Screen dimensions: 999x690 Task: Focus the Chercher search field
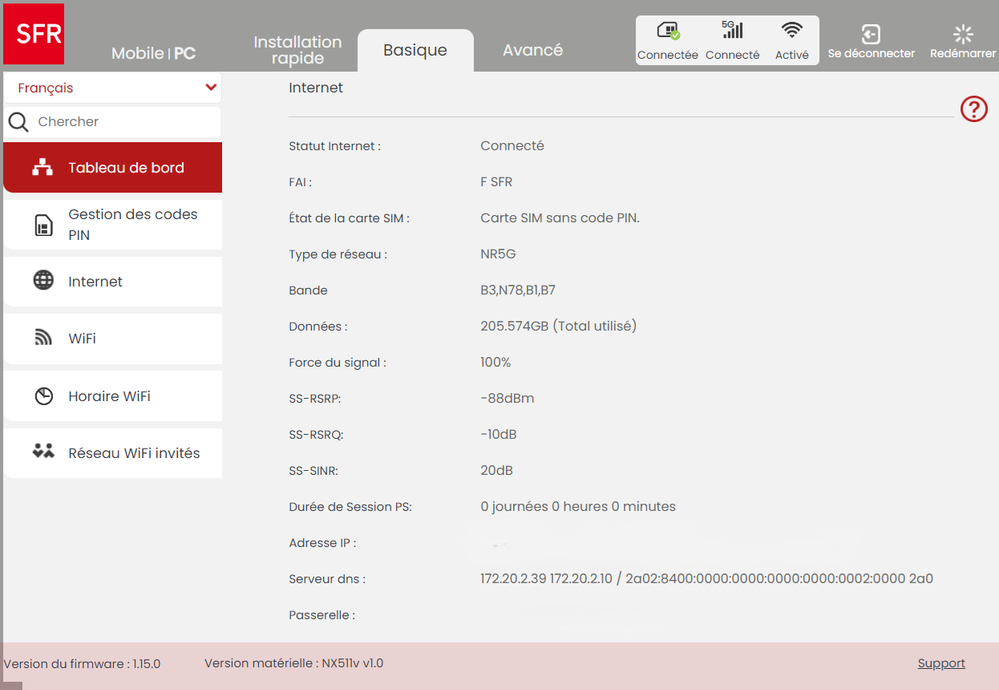[125, 122]
